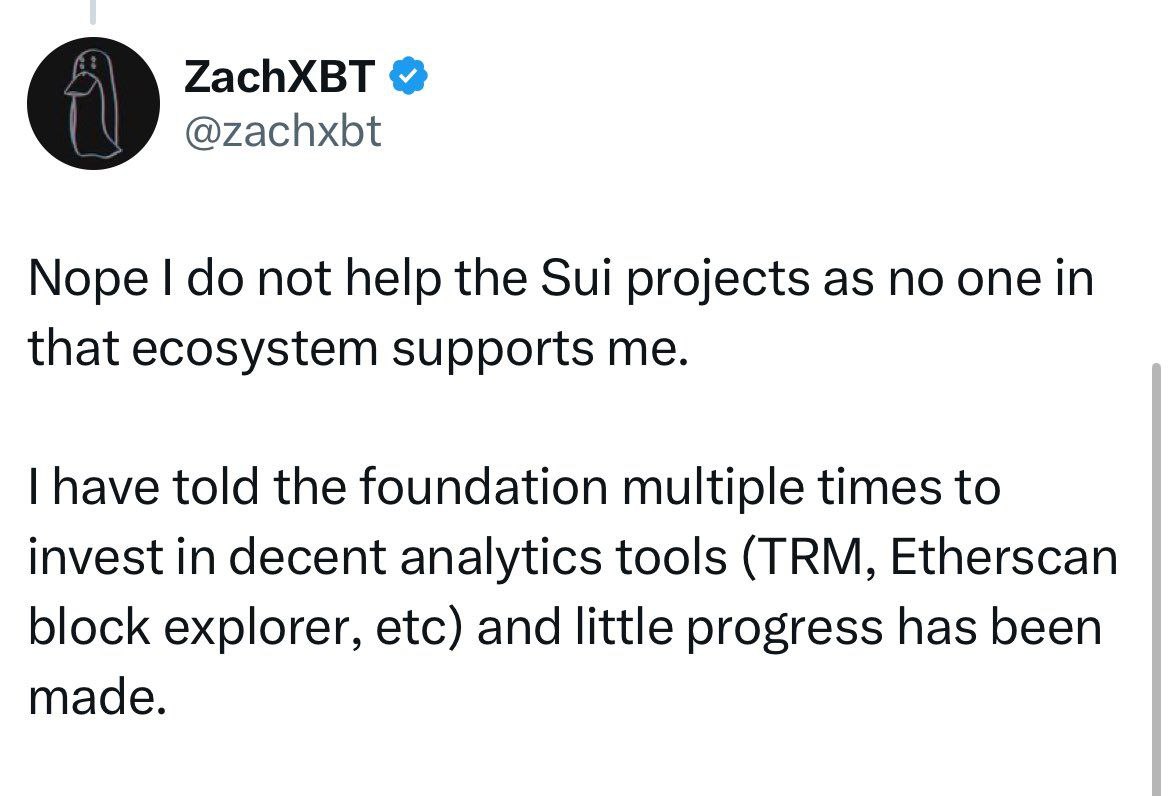Open ZachXBT's penguin profile avatar

[93, 103]
